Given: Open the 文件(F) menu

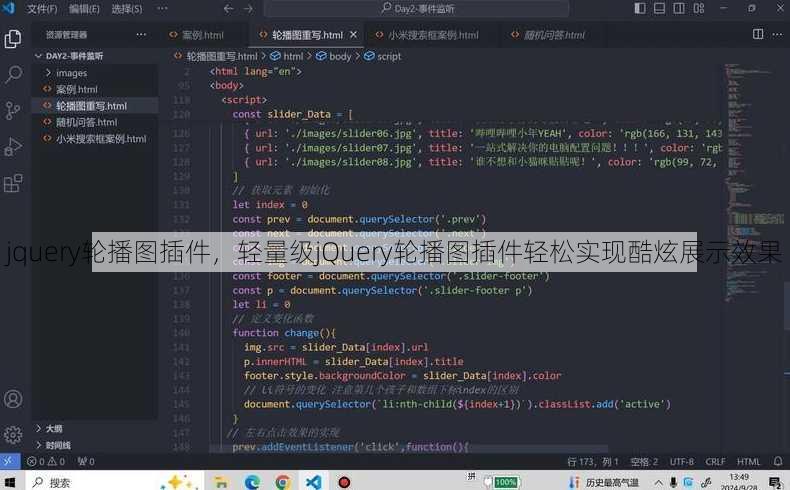Looking at the screenshot, I should pos(42,9).
